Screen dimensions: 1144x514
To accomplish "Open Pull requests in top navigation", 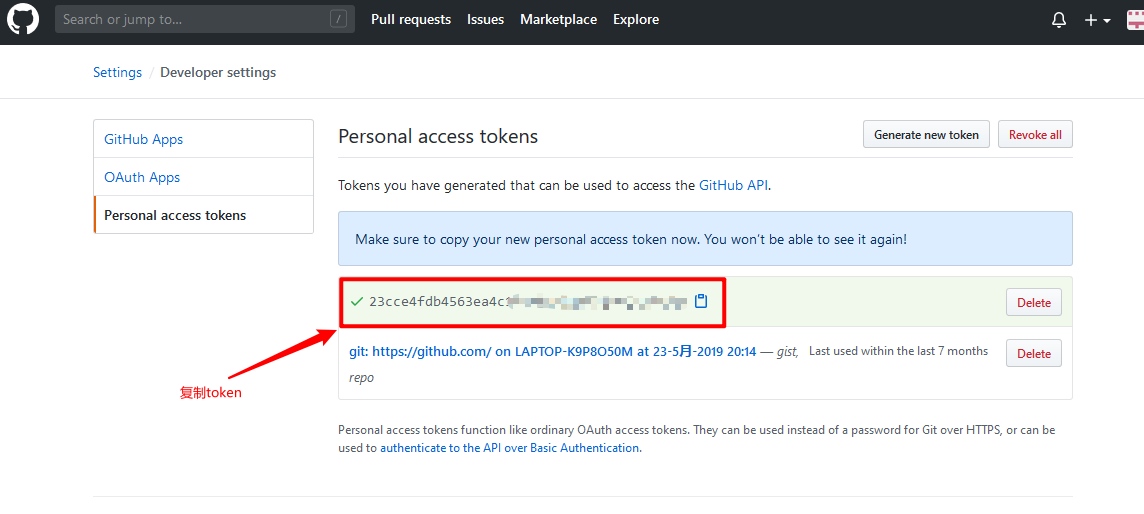I will (x=411, y=19).
